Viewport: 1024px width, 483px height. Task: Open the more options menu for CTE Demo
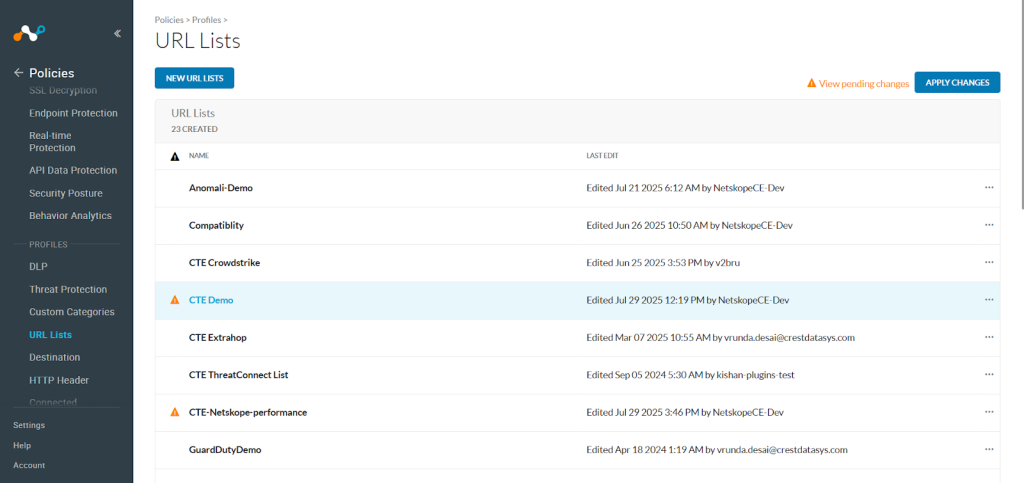(x=989, y=300)
